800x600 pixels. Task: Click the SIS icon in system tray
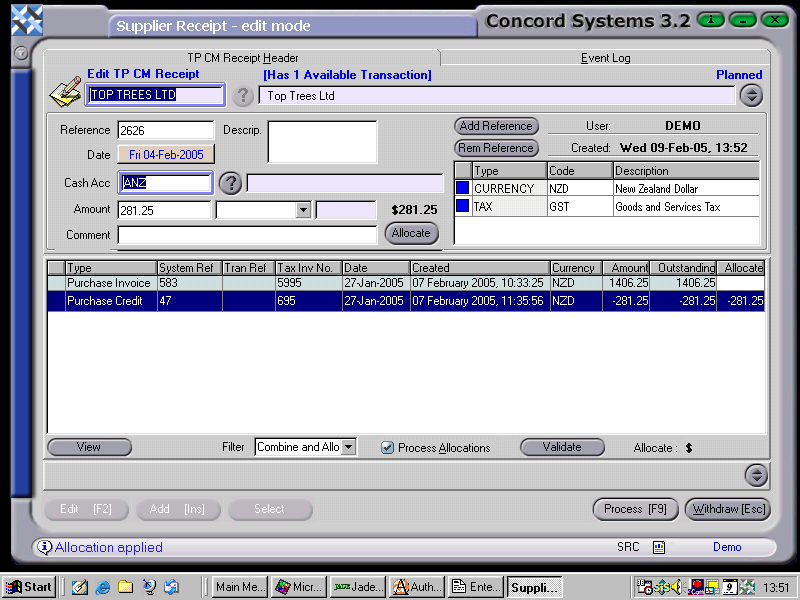662,587
